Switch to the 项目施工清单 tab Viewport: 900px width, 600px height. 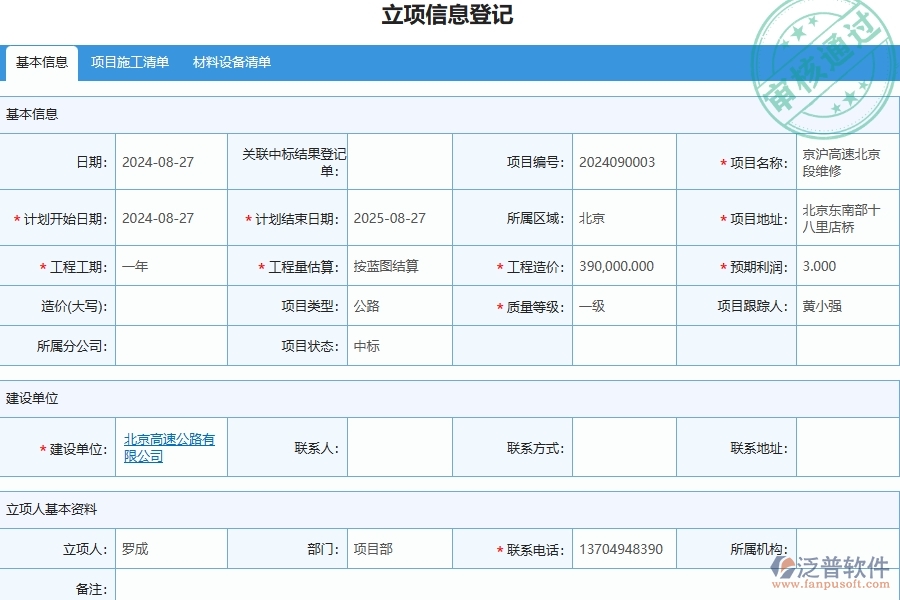[131, 62]
